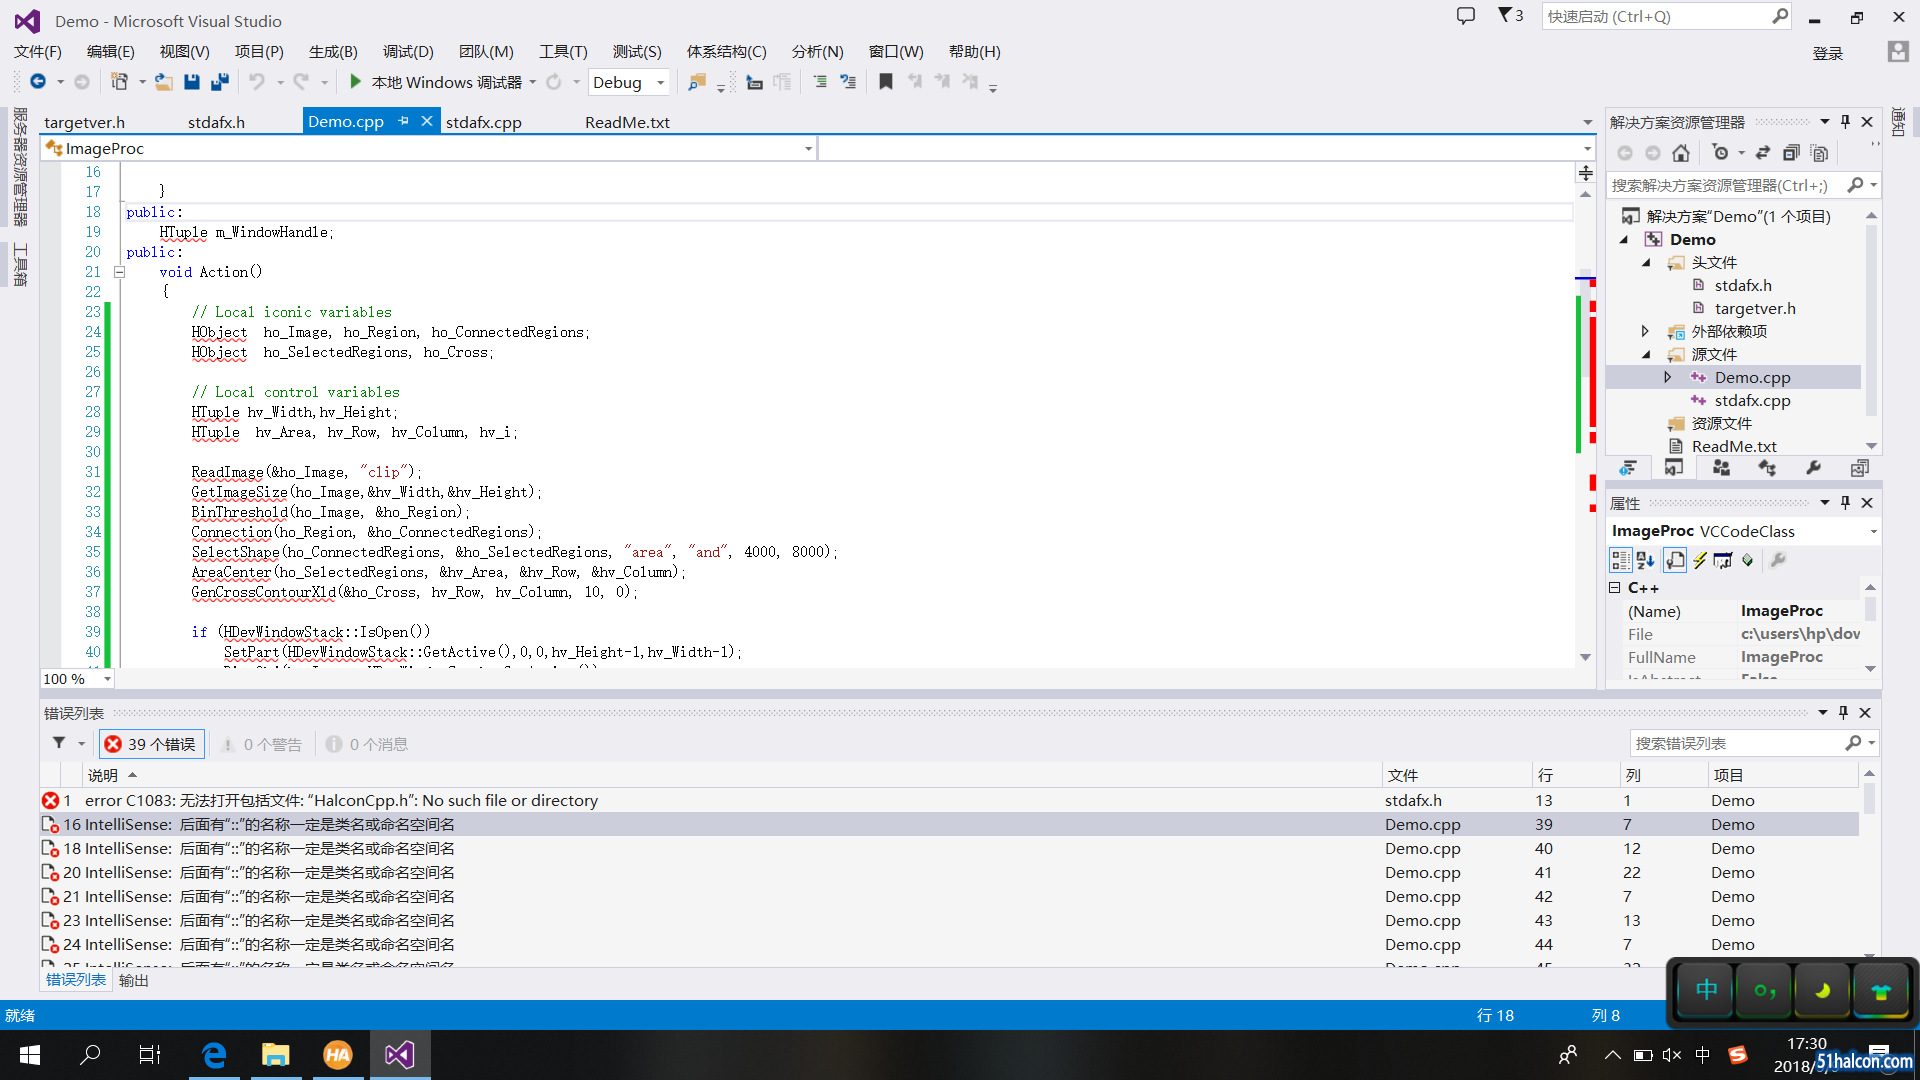Click the Navigate Backward arrow in toolbar
This screenshot has height=1080, width=1920.
38,82
